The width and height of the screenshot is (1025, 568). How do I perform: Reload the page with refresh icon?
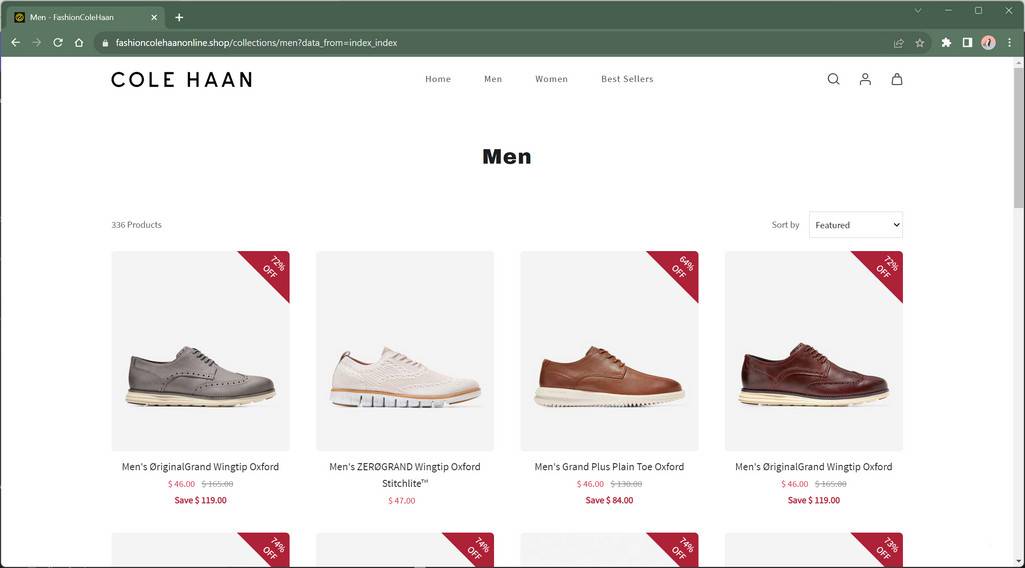click(58, 42)
